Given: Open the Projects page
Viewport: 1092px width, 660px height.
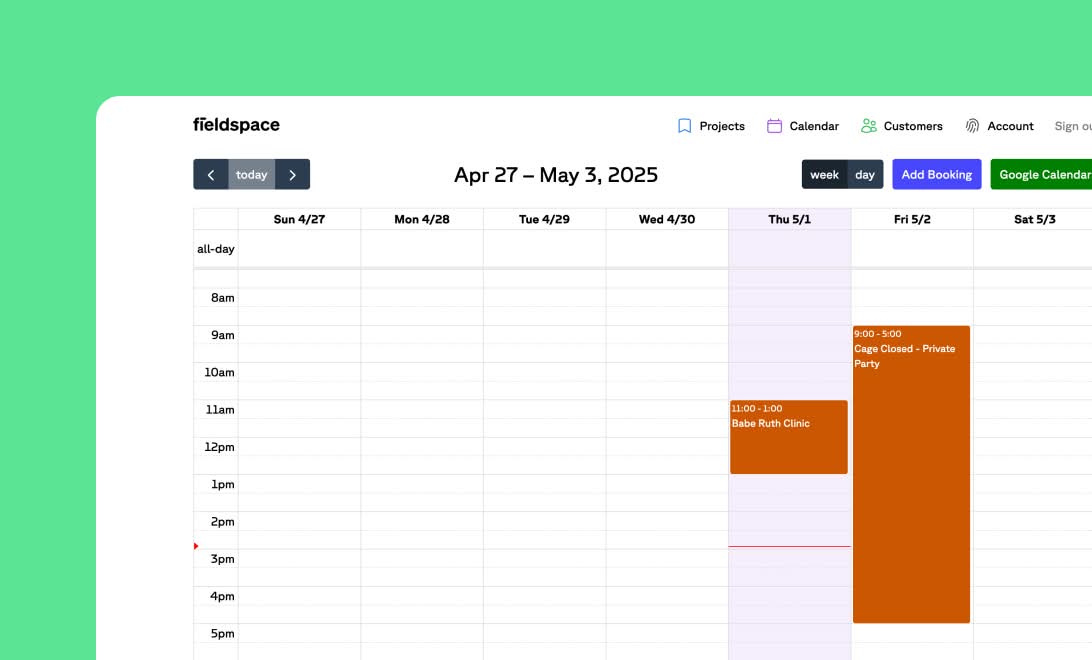Looking at the screenshot, I should (721, 126).
